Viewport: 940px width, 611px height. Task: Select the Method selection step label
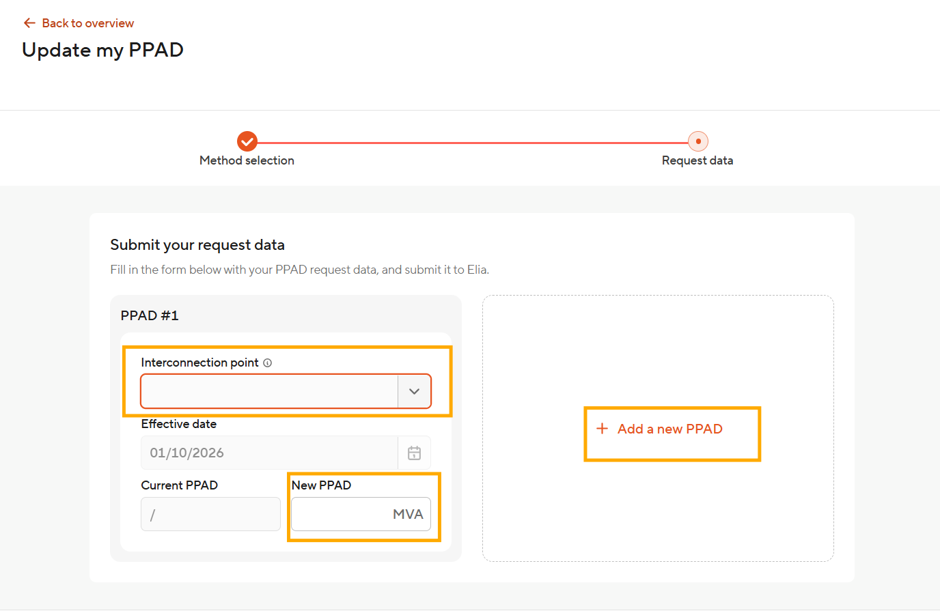[247, 161]
